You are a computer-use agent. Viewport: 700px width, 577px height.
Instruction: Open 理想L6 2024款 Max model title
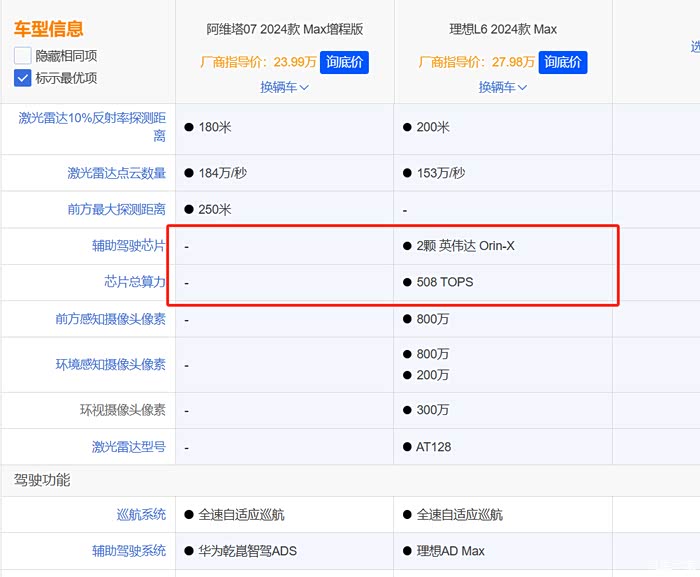click(503, 30)
